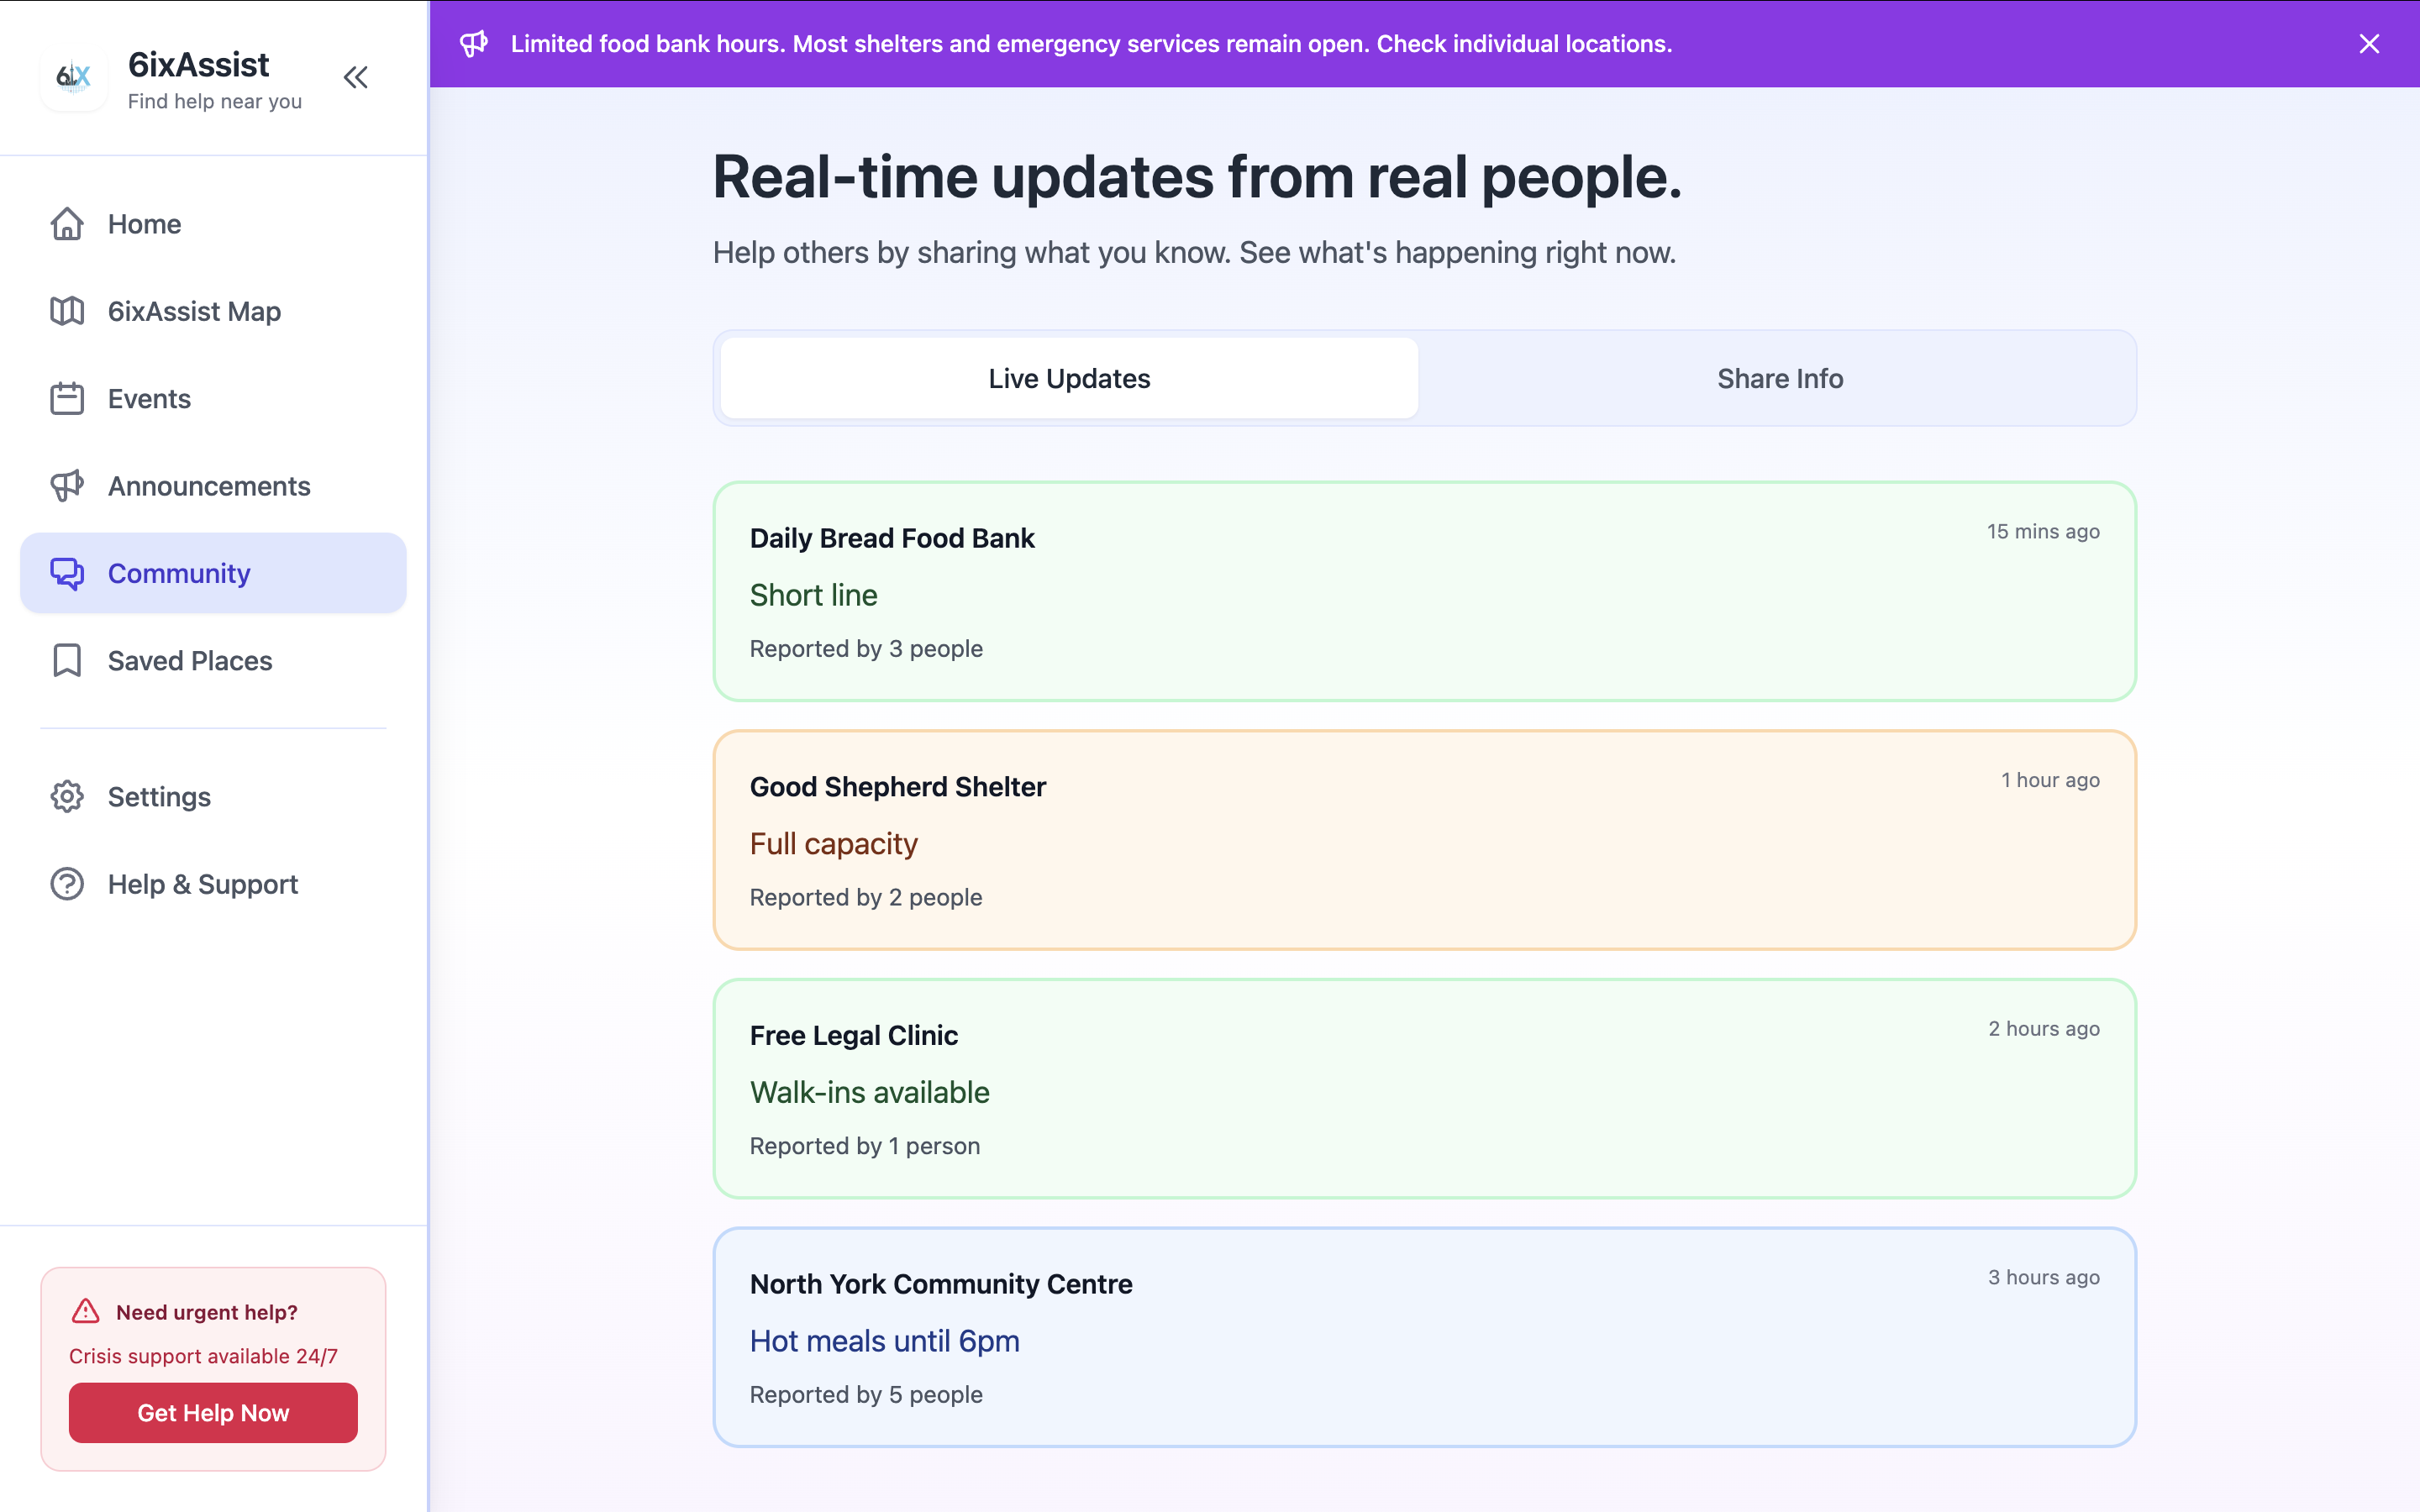
Task: Click the Help & Support question icon
Action: tap(67, 884)
